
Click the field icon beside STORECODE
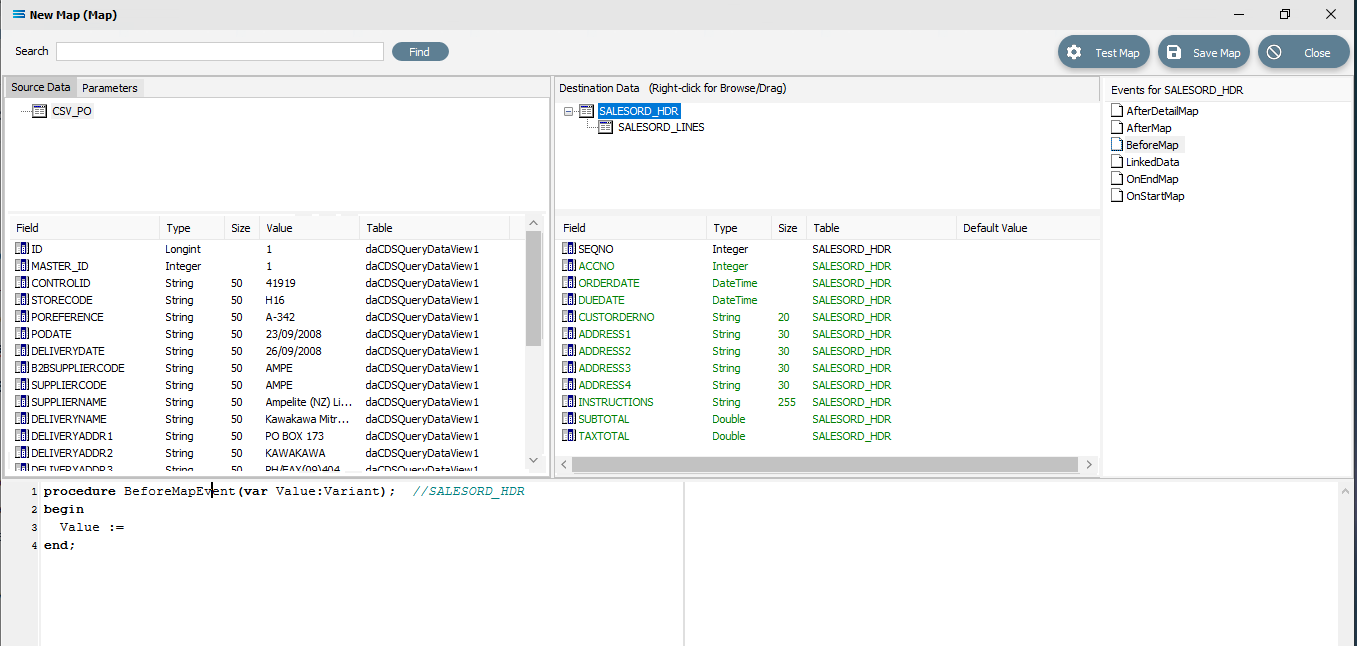[x=22, y=300]
